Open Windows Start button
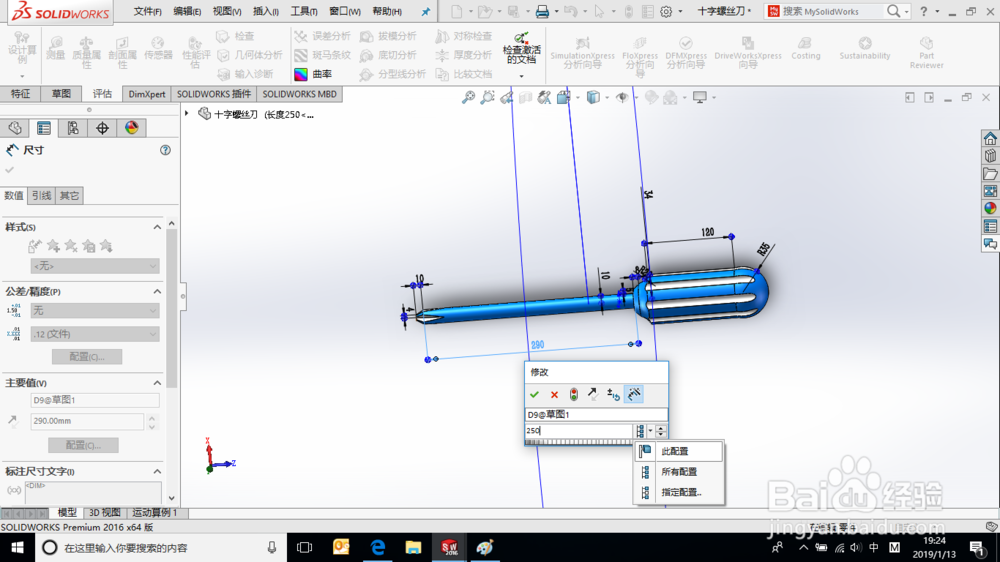This screenshot has width=1000, height=562. coord(17,547)
